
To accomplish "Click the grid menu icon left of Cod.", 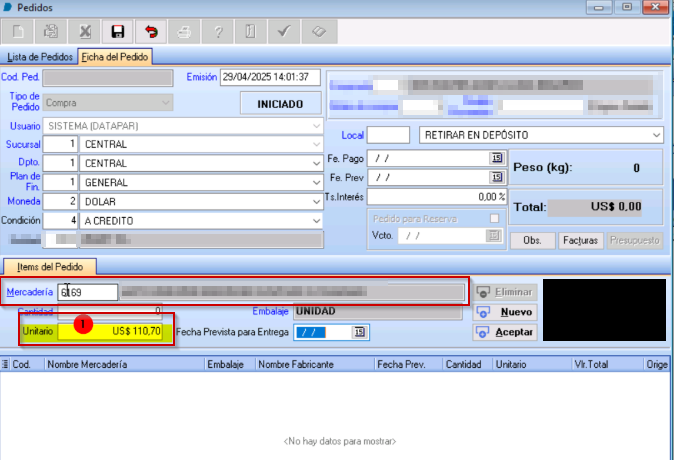I will tap(5, 364).
